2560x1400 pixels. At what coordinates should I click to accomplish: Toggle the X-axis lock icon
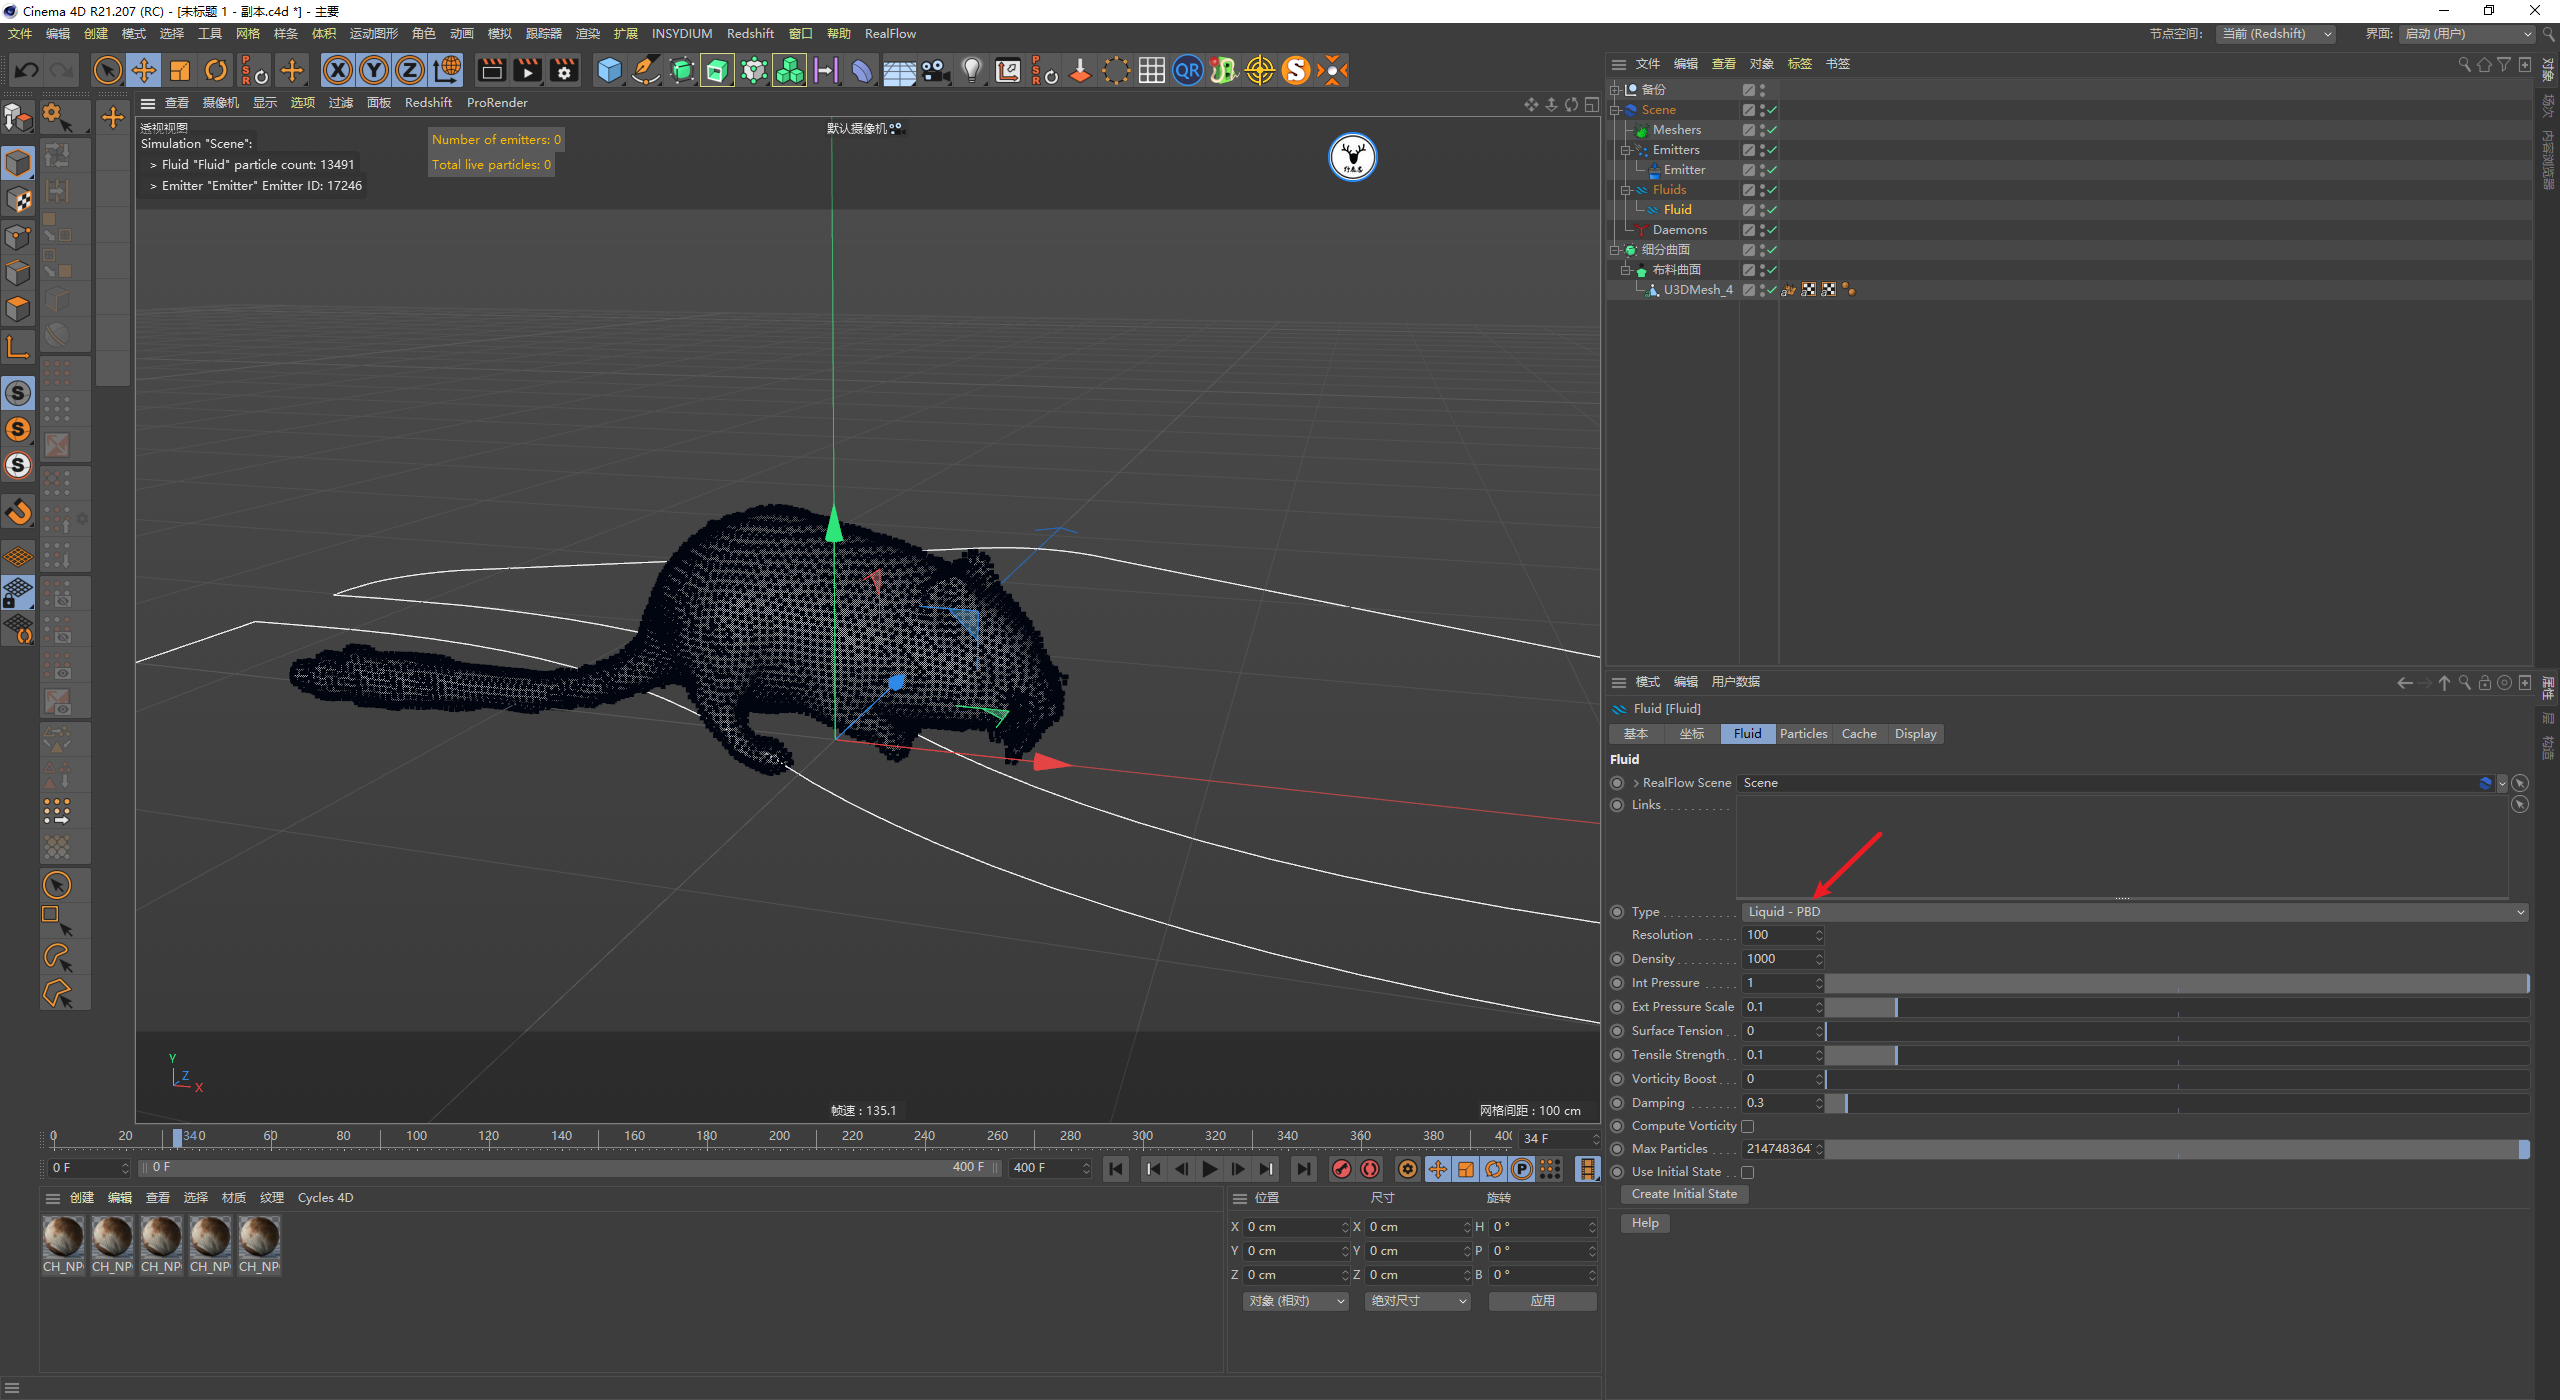click(x=338, y=70)
